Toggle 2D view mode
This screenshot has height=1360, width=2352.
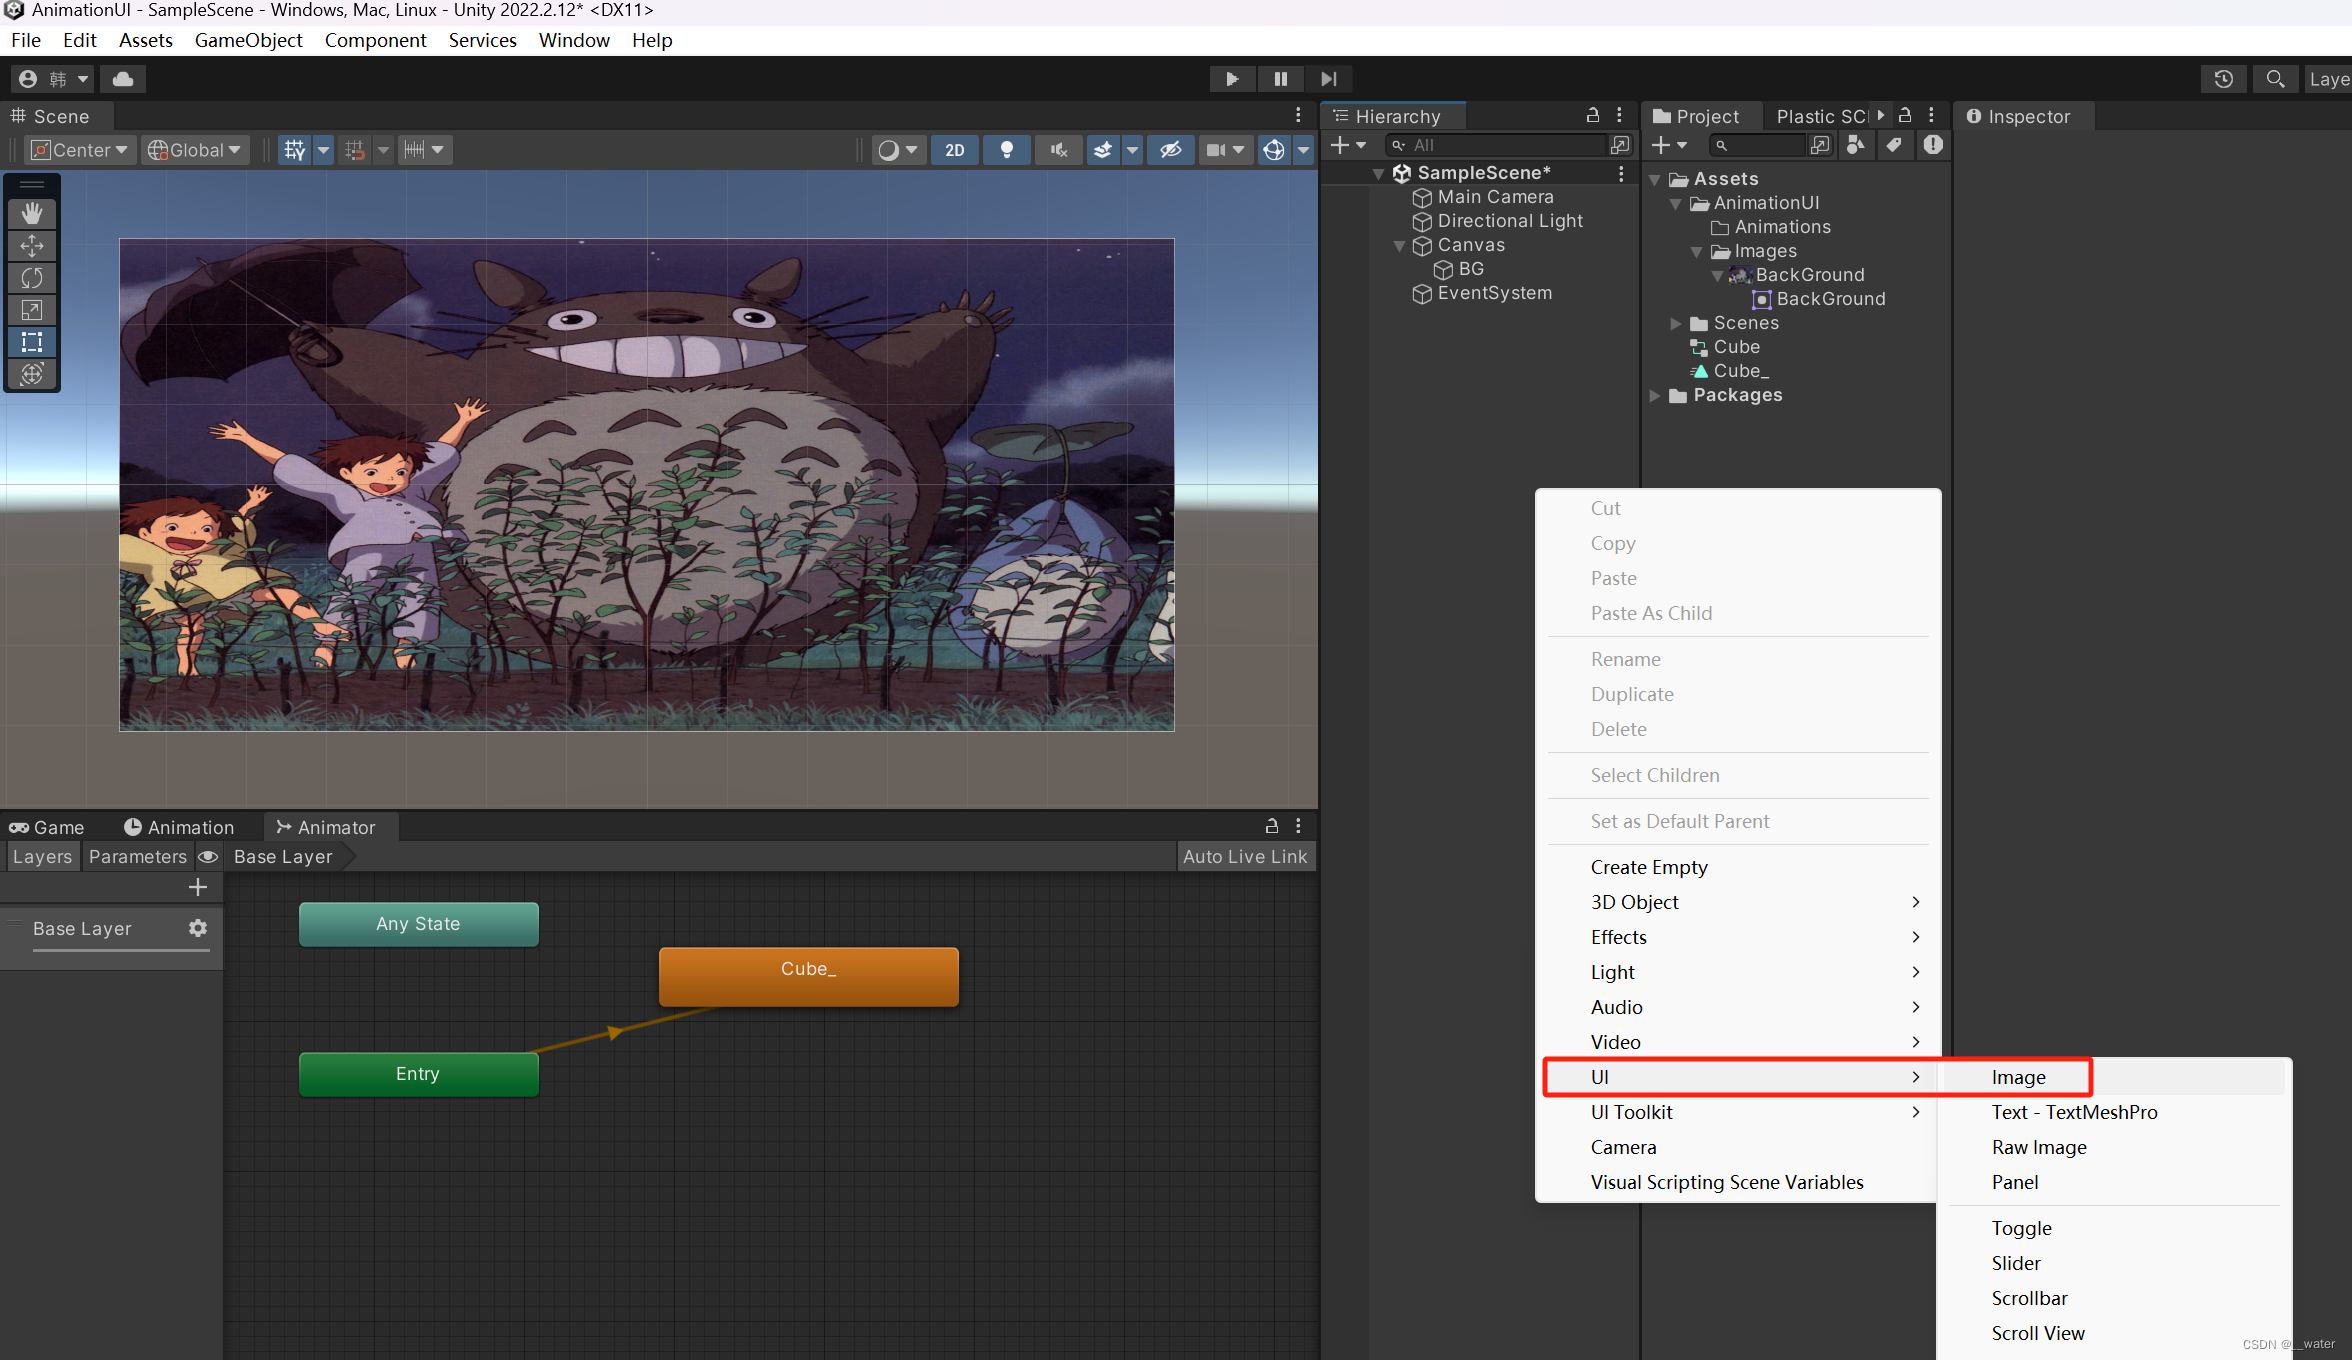955,150
